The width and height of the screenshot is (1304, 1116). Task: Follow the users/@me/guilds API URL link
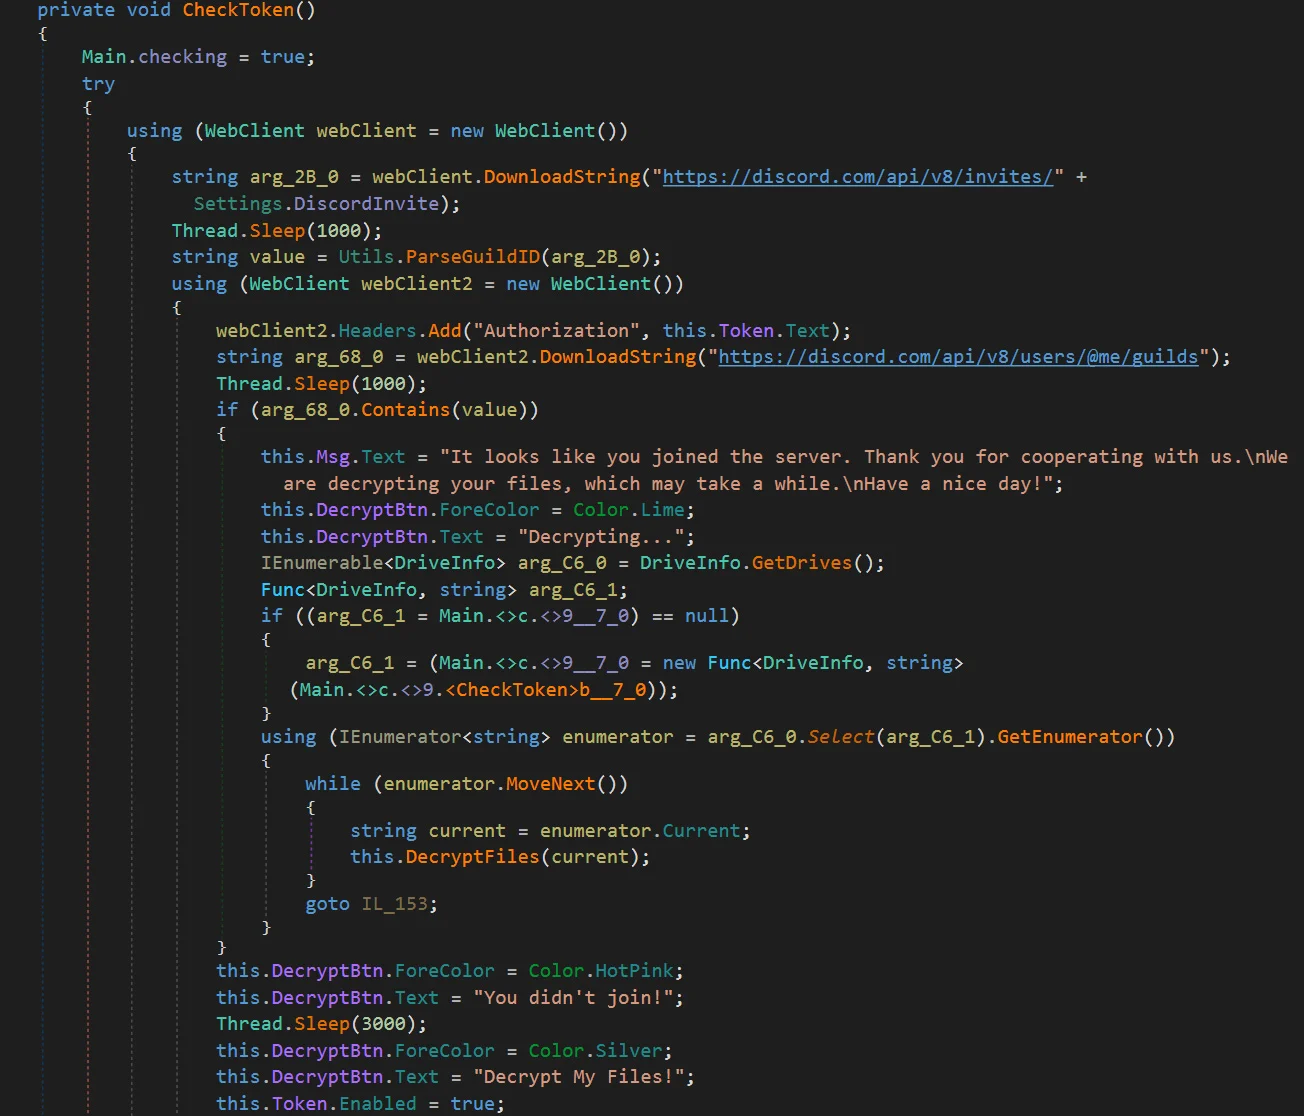tap(958, 357)
